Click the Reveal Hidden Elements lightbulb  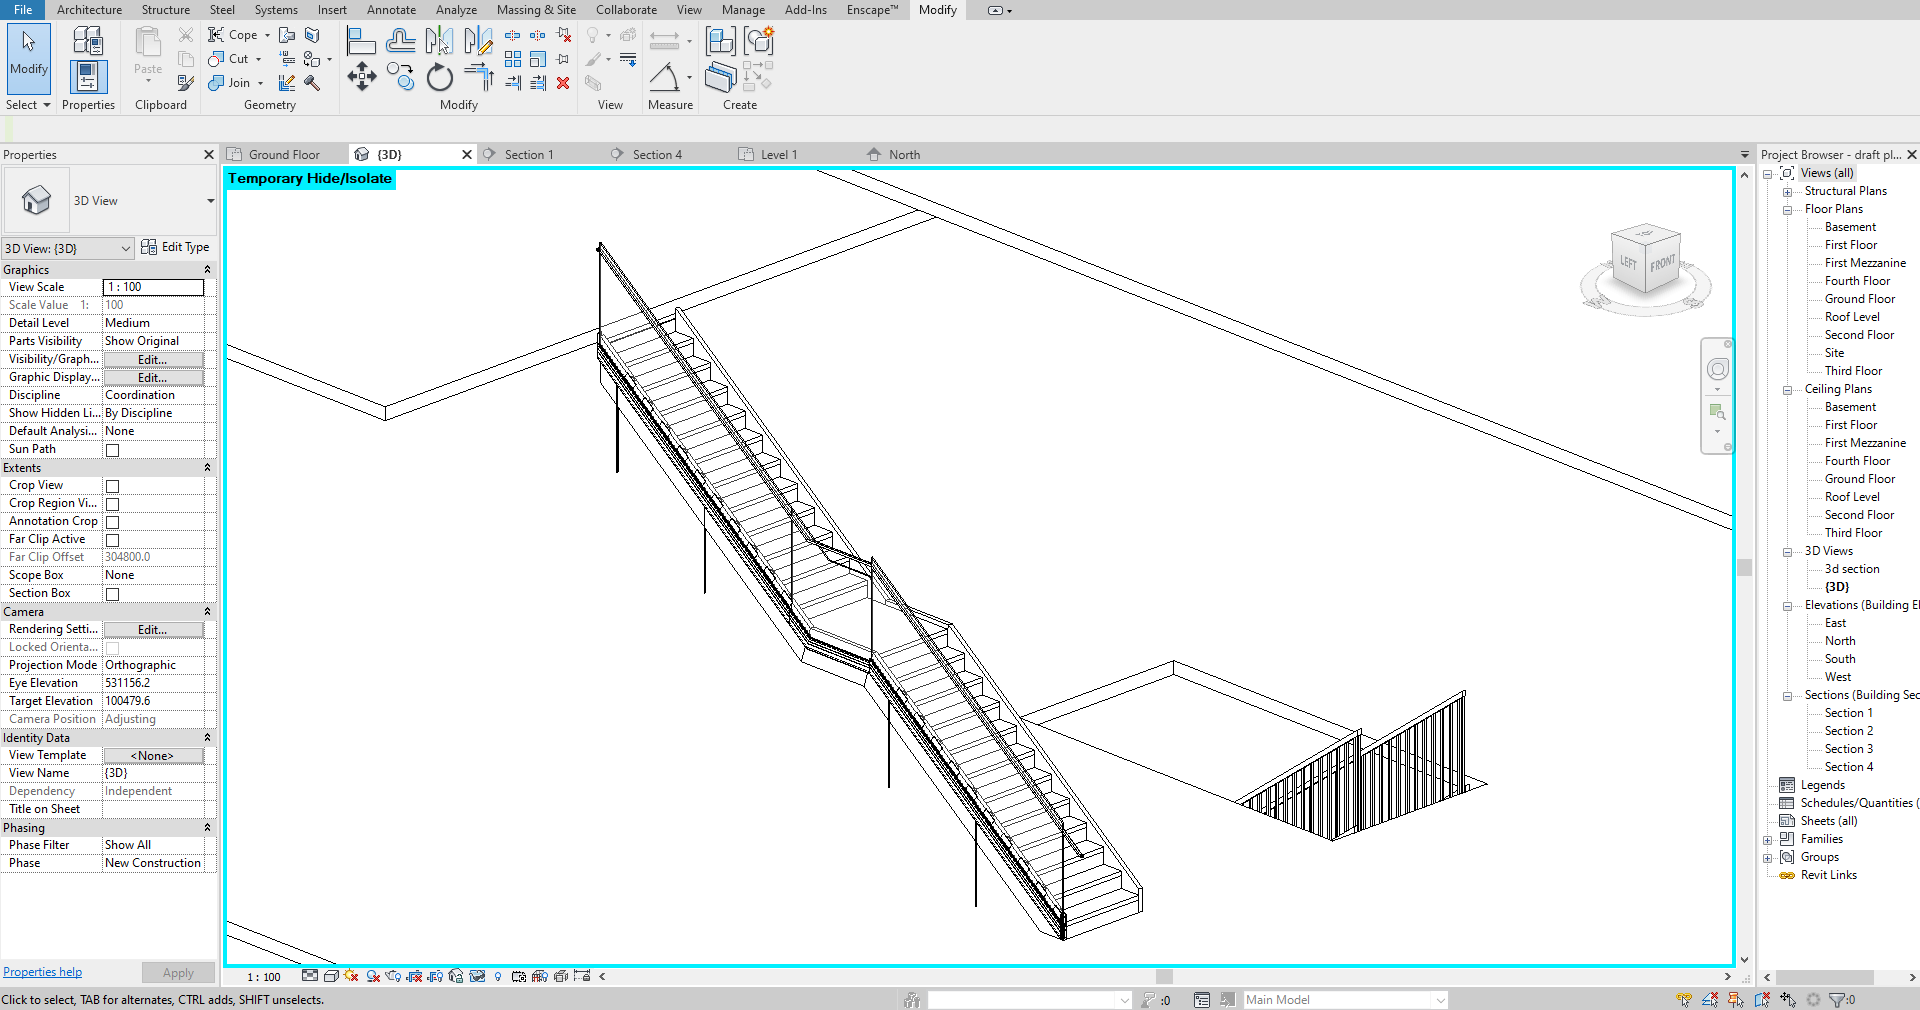point(498,976)
